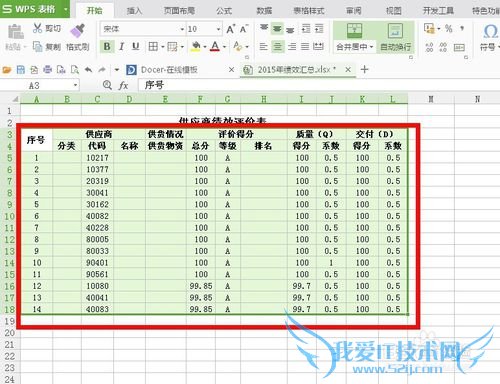Toggle Bold formatting
The height and width of the screenshot is (384, 500).
[107, 47]
